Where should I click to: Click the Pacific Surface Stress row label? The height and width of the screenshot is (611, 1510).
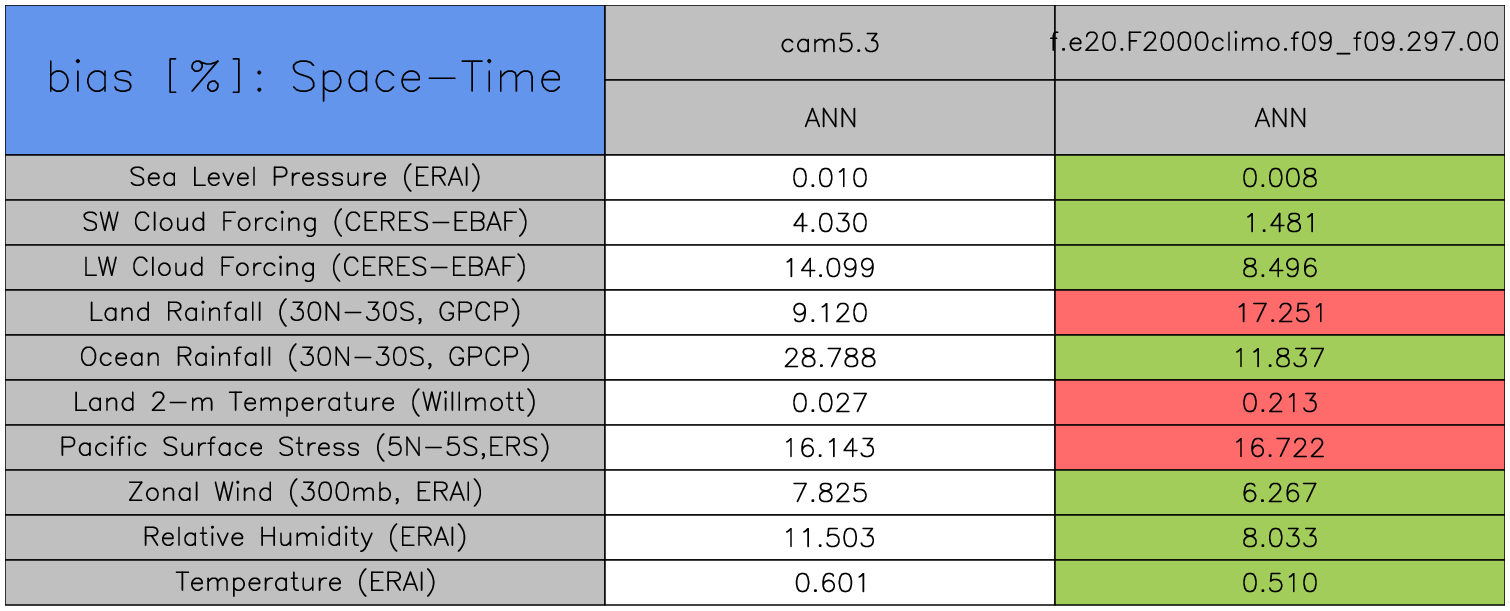305,447
